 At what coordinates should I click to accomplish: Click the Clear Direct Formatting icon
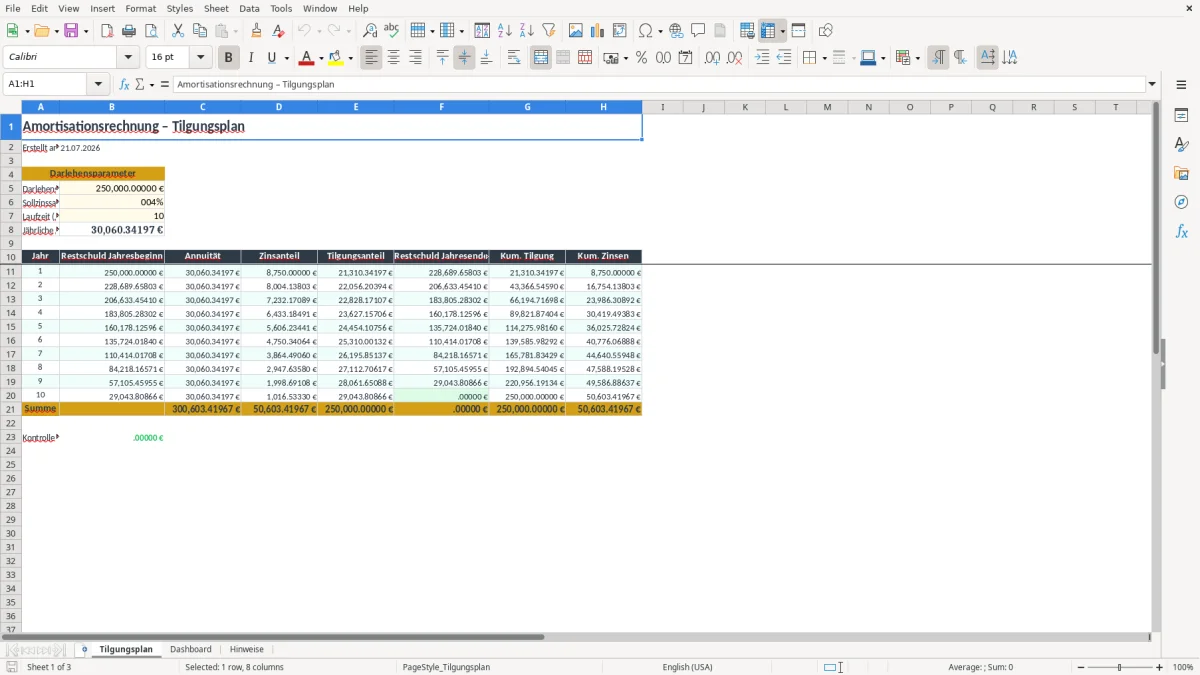279,30
